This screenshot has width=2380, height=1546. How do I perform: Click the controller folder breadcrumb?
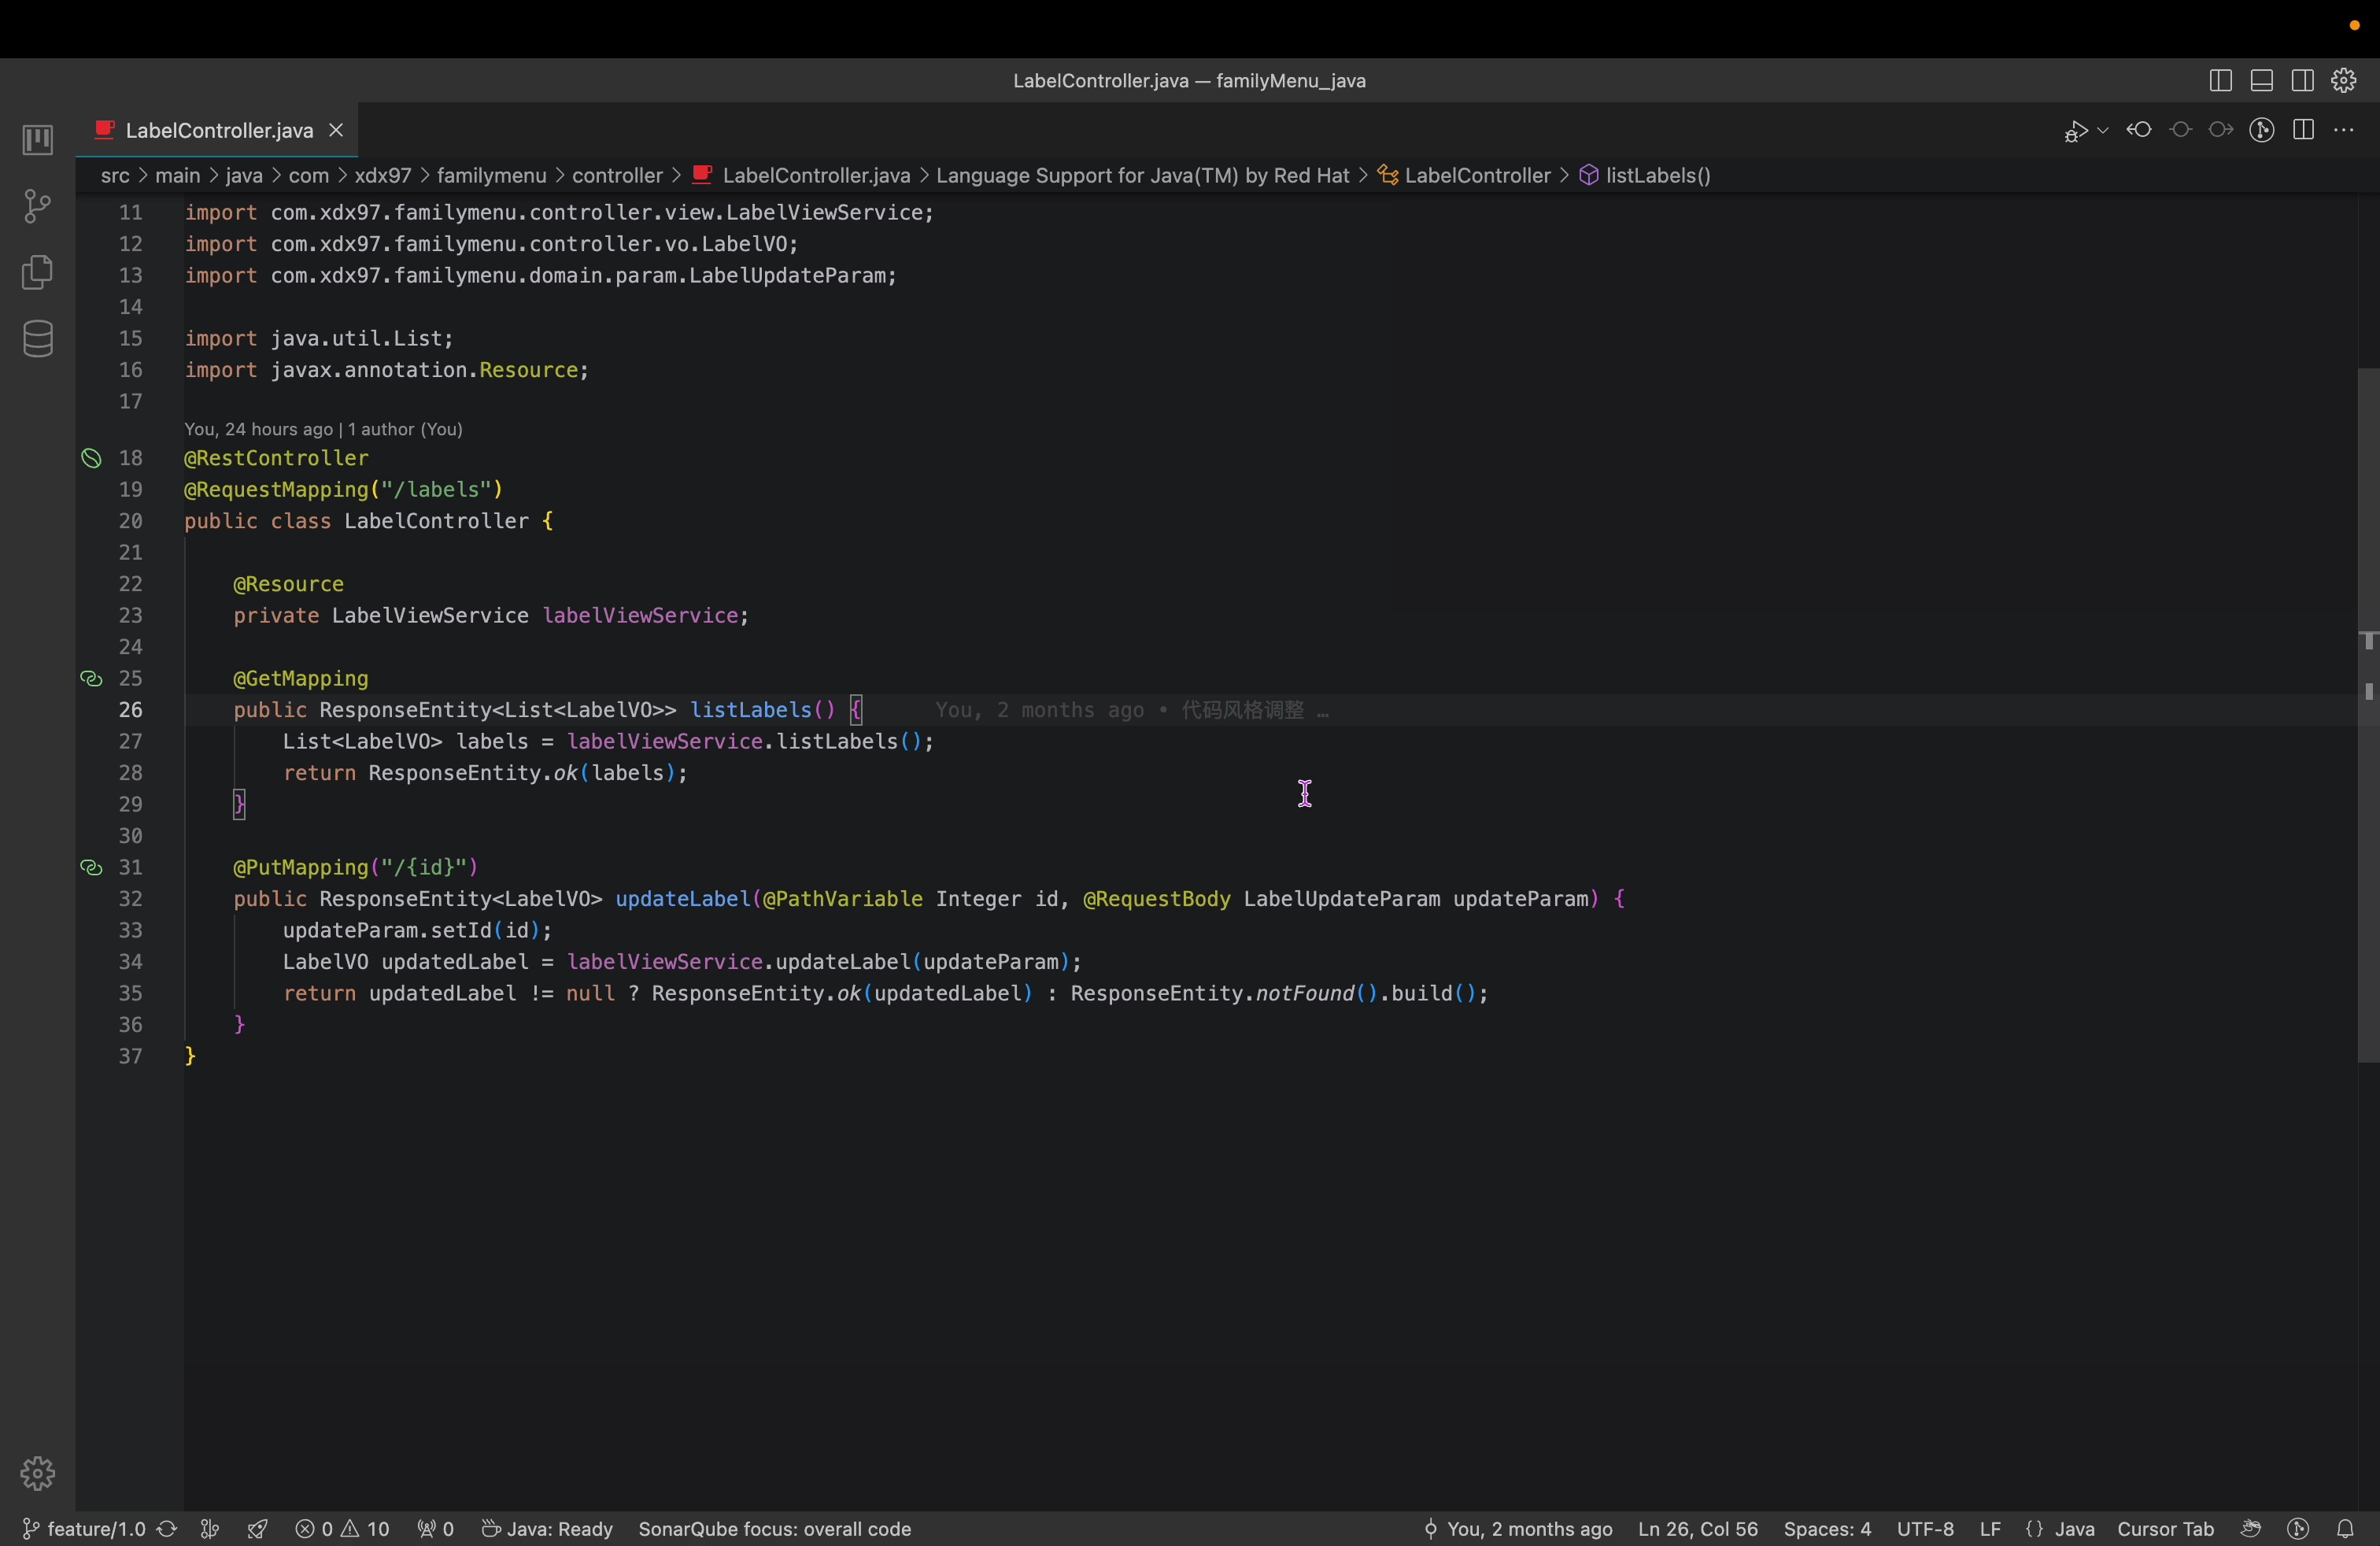[617, 176]
